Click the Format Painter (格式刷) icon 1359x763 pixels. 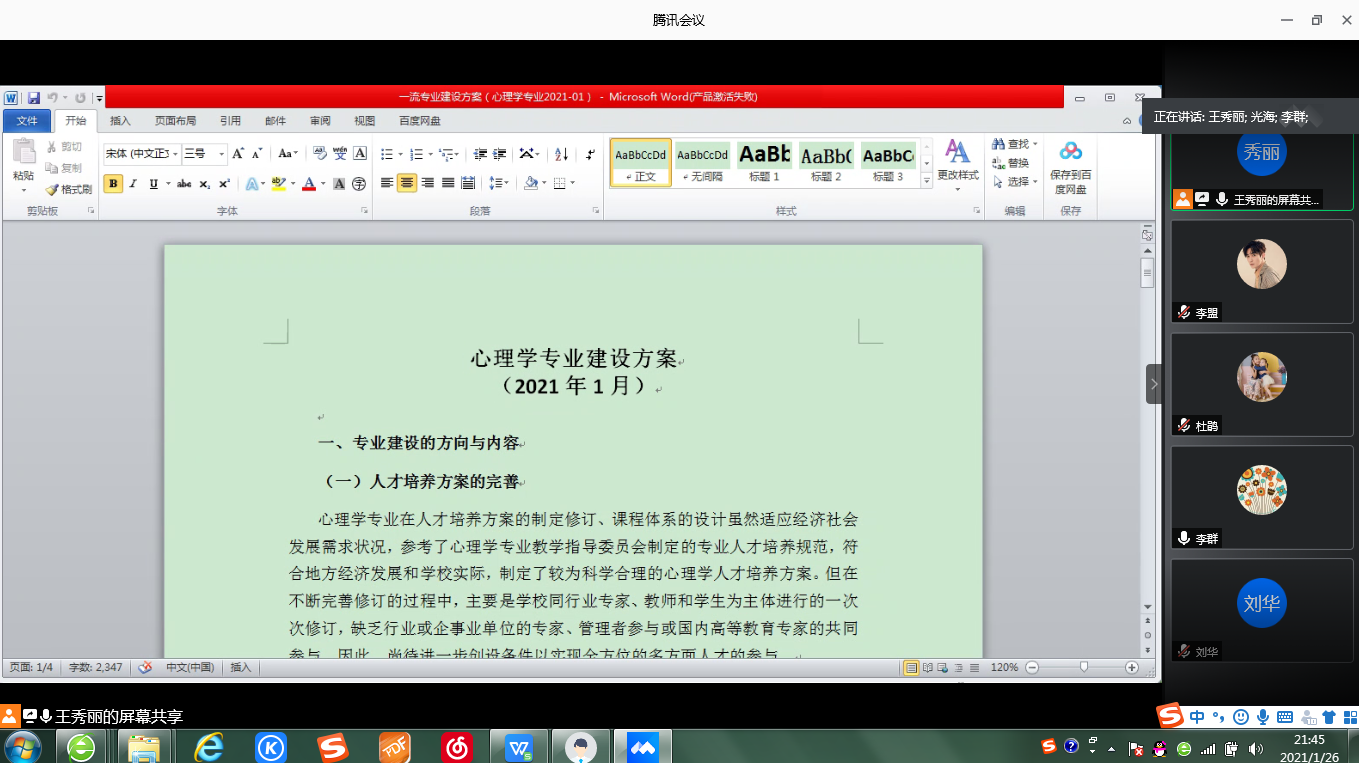[68, 189]
